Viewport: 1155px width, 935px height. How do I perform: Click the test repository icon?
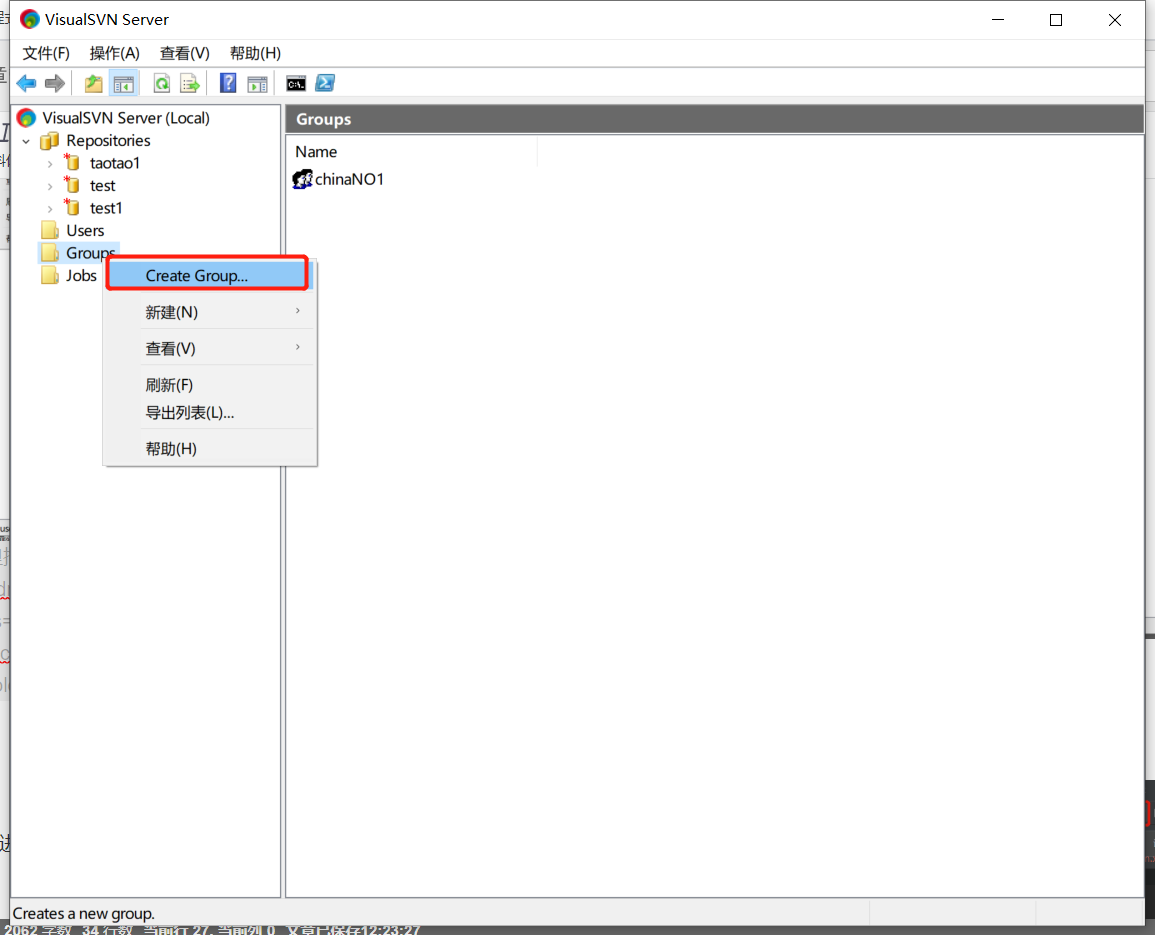[71, 185]
